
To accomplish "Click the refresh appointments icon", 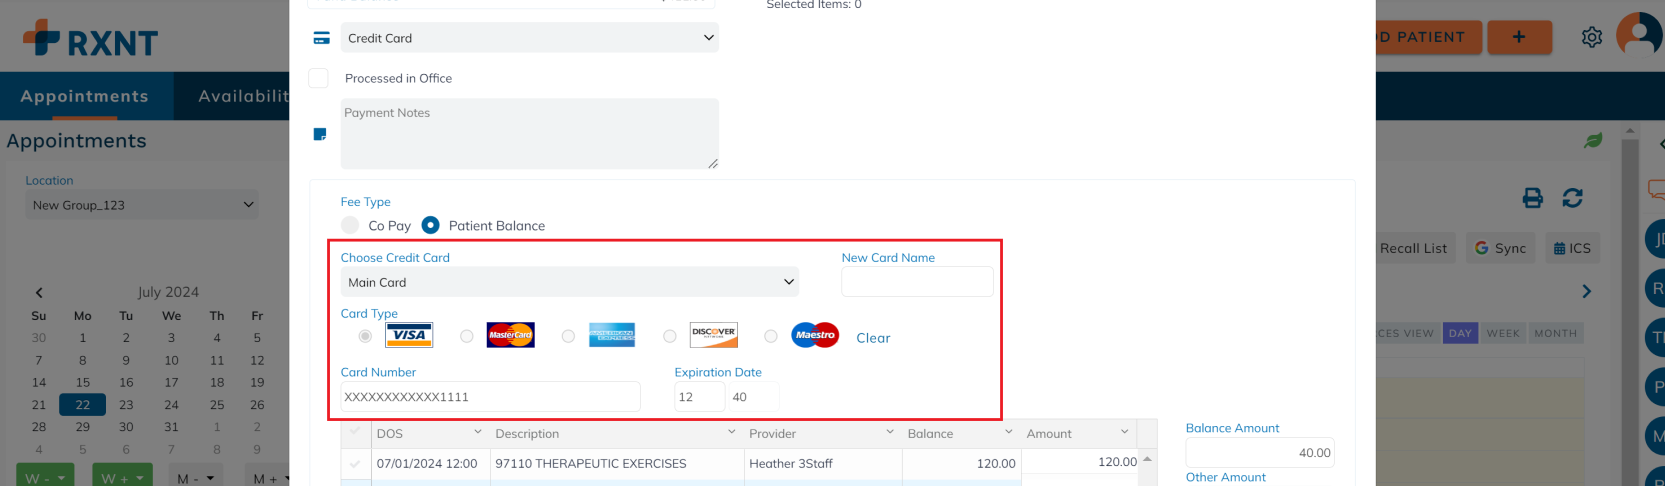I will coord(1572,198).
